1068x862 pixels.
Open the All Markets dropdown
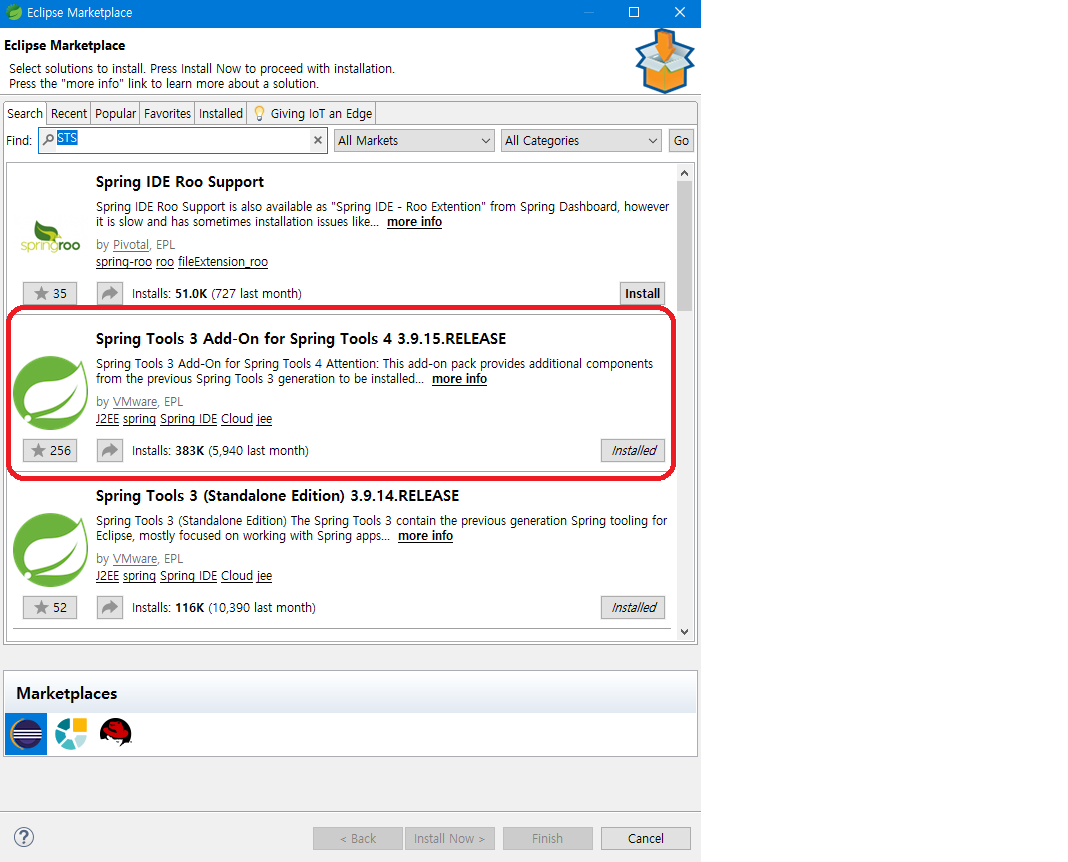tap(414, 140)
